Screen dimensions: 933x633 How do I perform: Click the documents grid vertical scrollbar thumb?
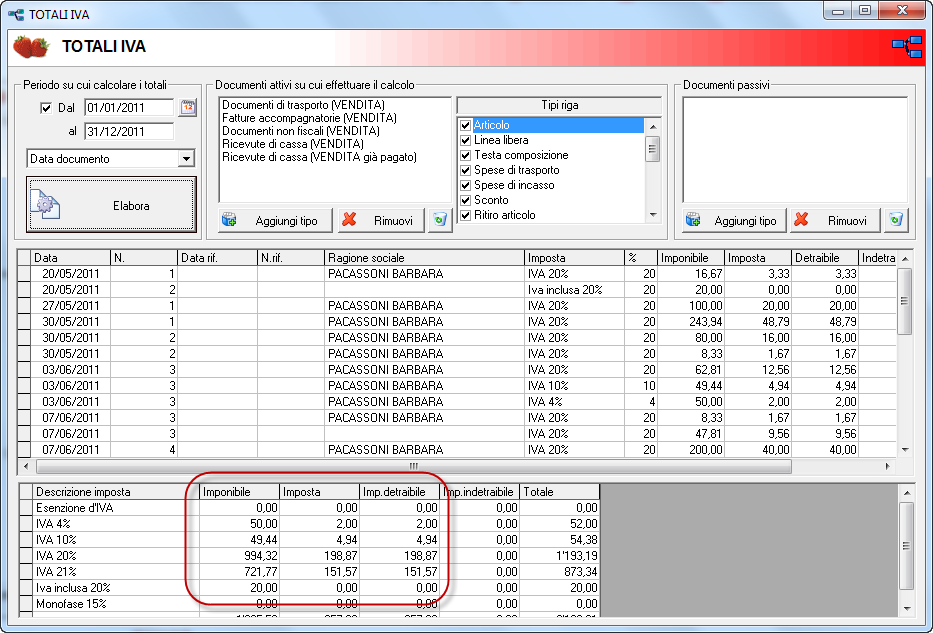click(x=904, y=301)
